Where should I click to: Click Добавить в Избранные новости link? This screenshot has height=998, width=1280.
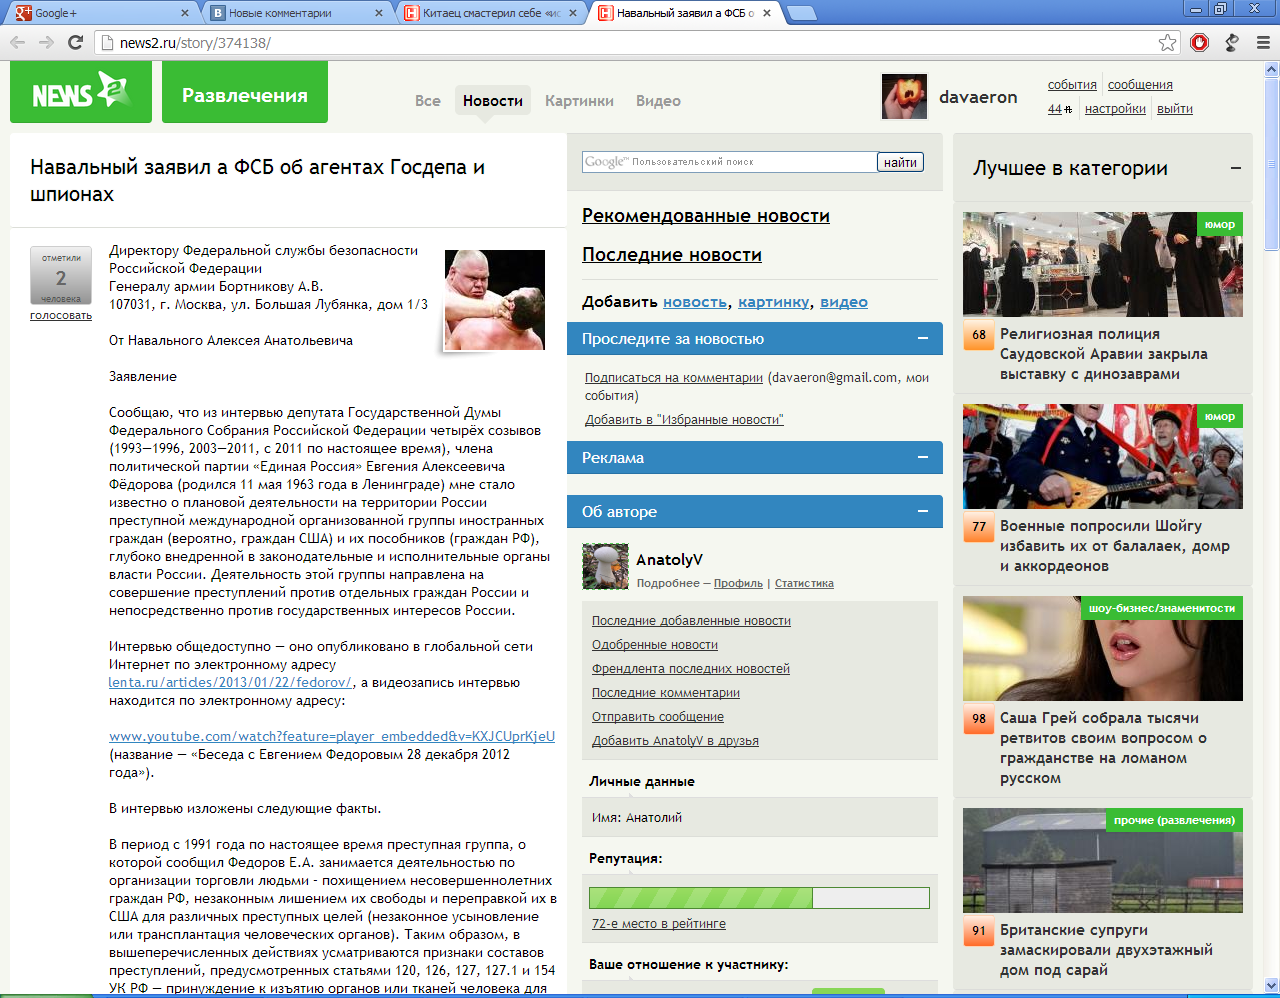(684, 420)
